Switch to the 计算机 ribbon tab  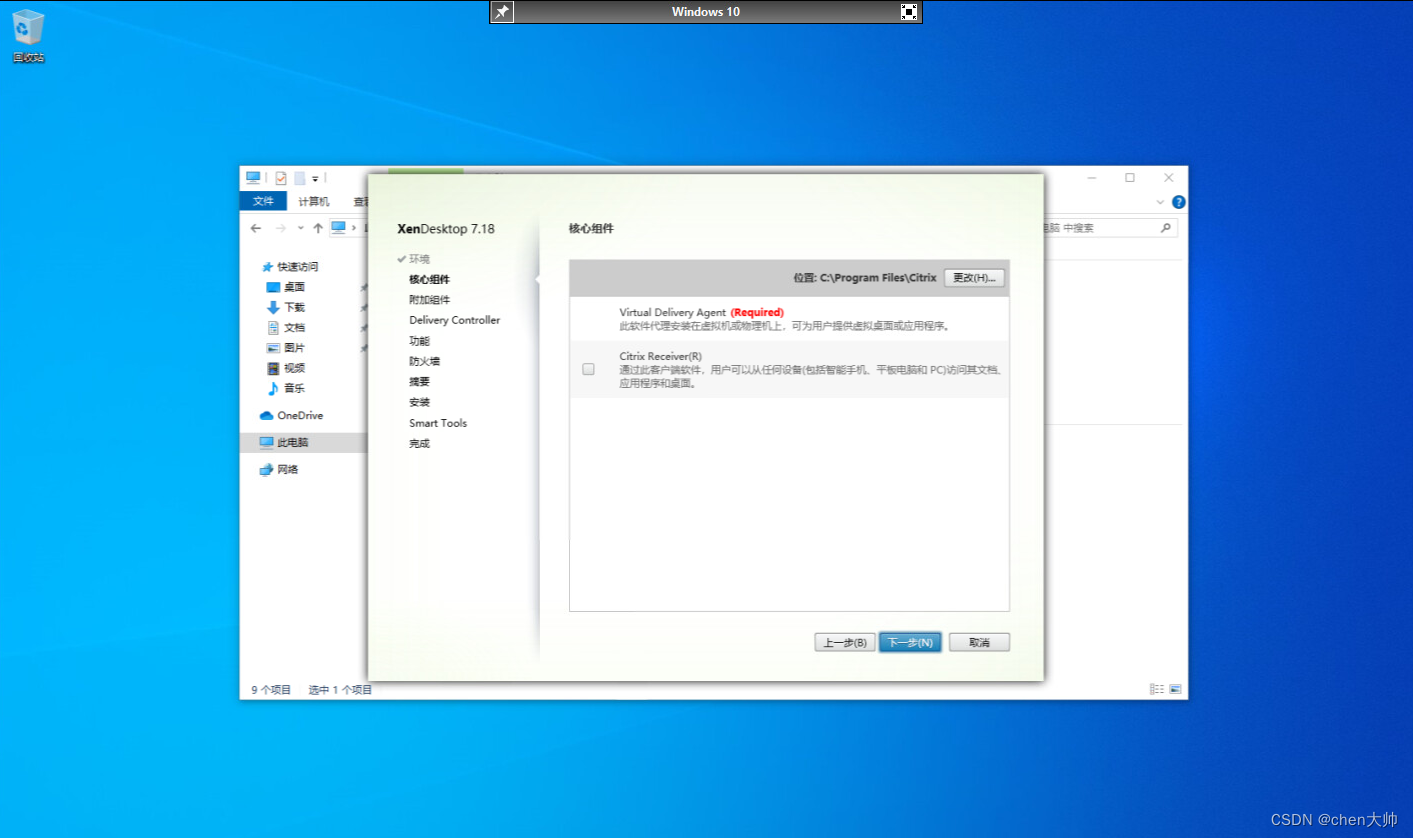coord(314,201)
